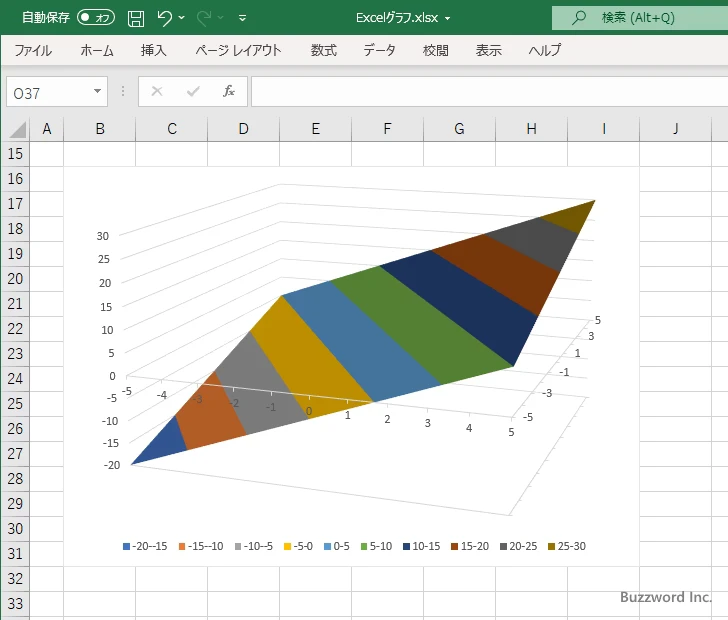The image size is (728, 620).
Task: Click the Insert Function fx icon
Action: (x=229, y=91)
